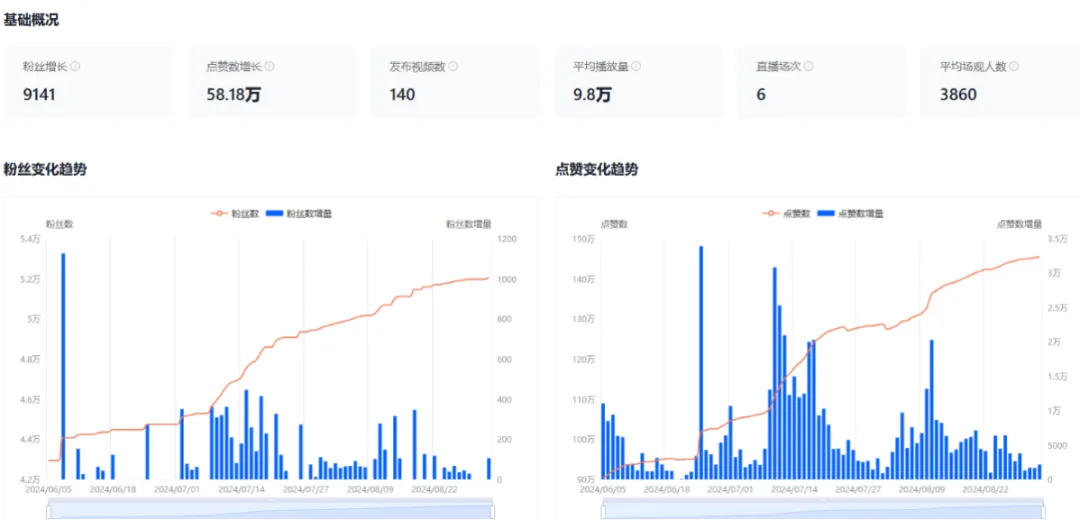The height and width of the screenshot is (520, 1080).
Task: Click the 直播场次 stat card label
Action: pyautogui.click(x=779, y=67)
